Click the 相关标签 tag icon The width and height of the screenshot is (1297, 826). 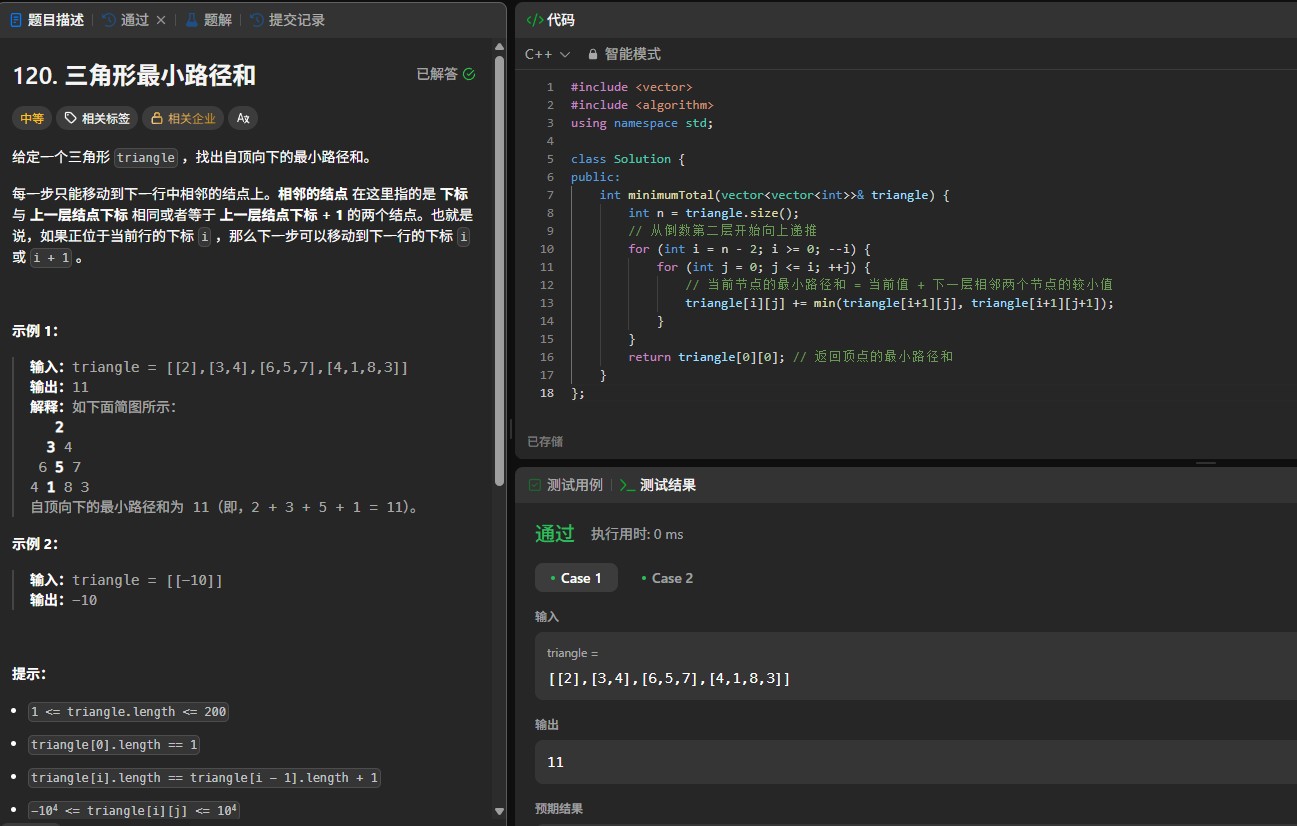[70, 118]
